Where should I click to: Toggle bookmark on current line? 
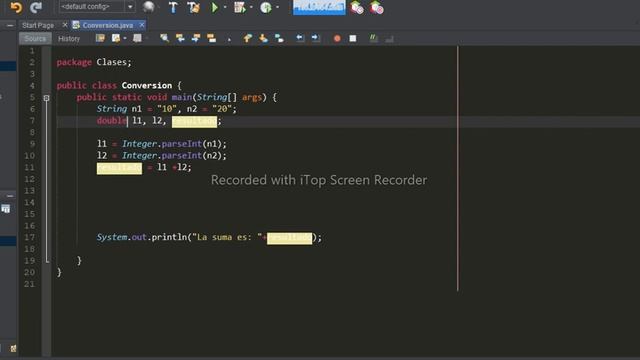point(279,38)
